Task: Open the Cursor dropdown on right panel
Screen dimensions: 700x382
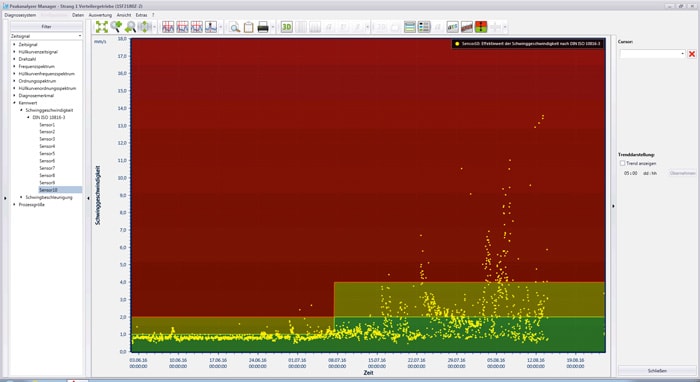Action: [652, 54]
